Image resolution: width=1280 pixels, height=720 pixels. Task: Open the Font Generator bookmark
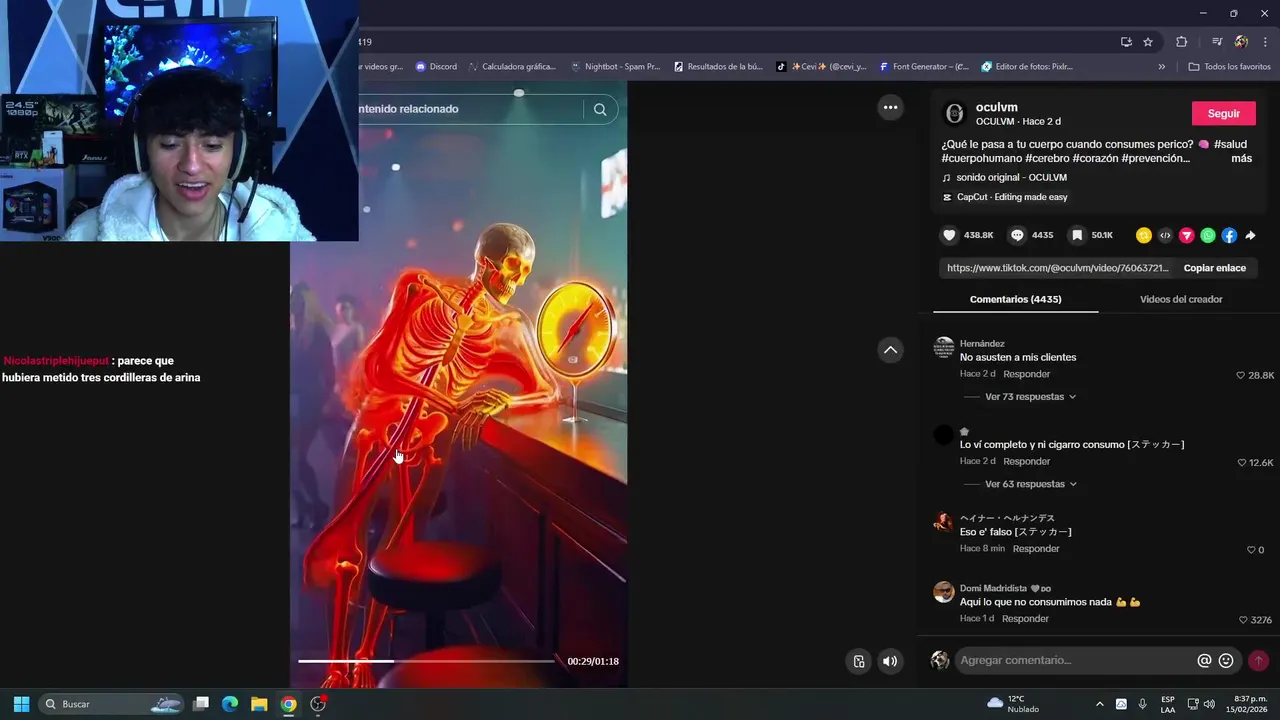click(x=924, y=67)
